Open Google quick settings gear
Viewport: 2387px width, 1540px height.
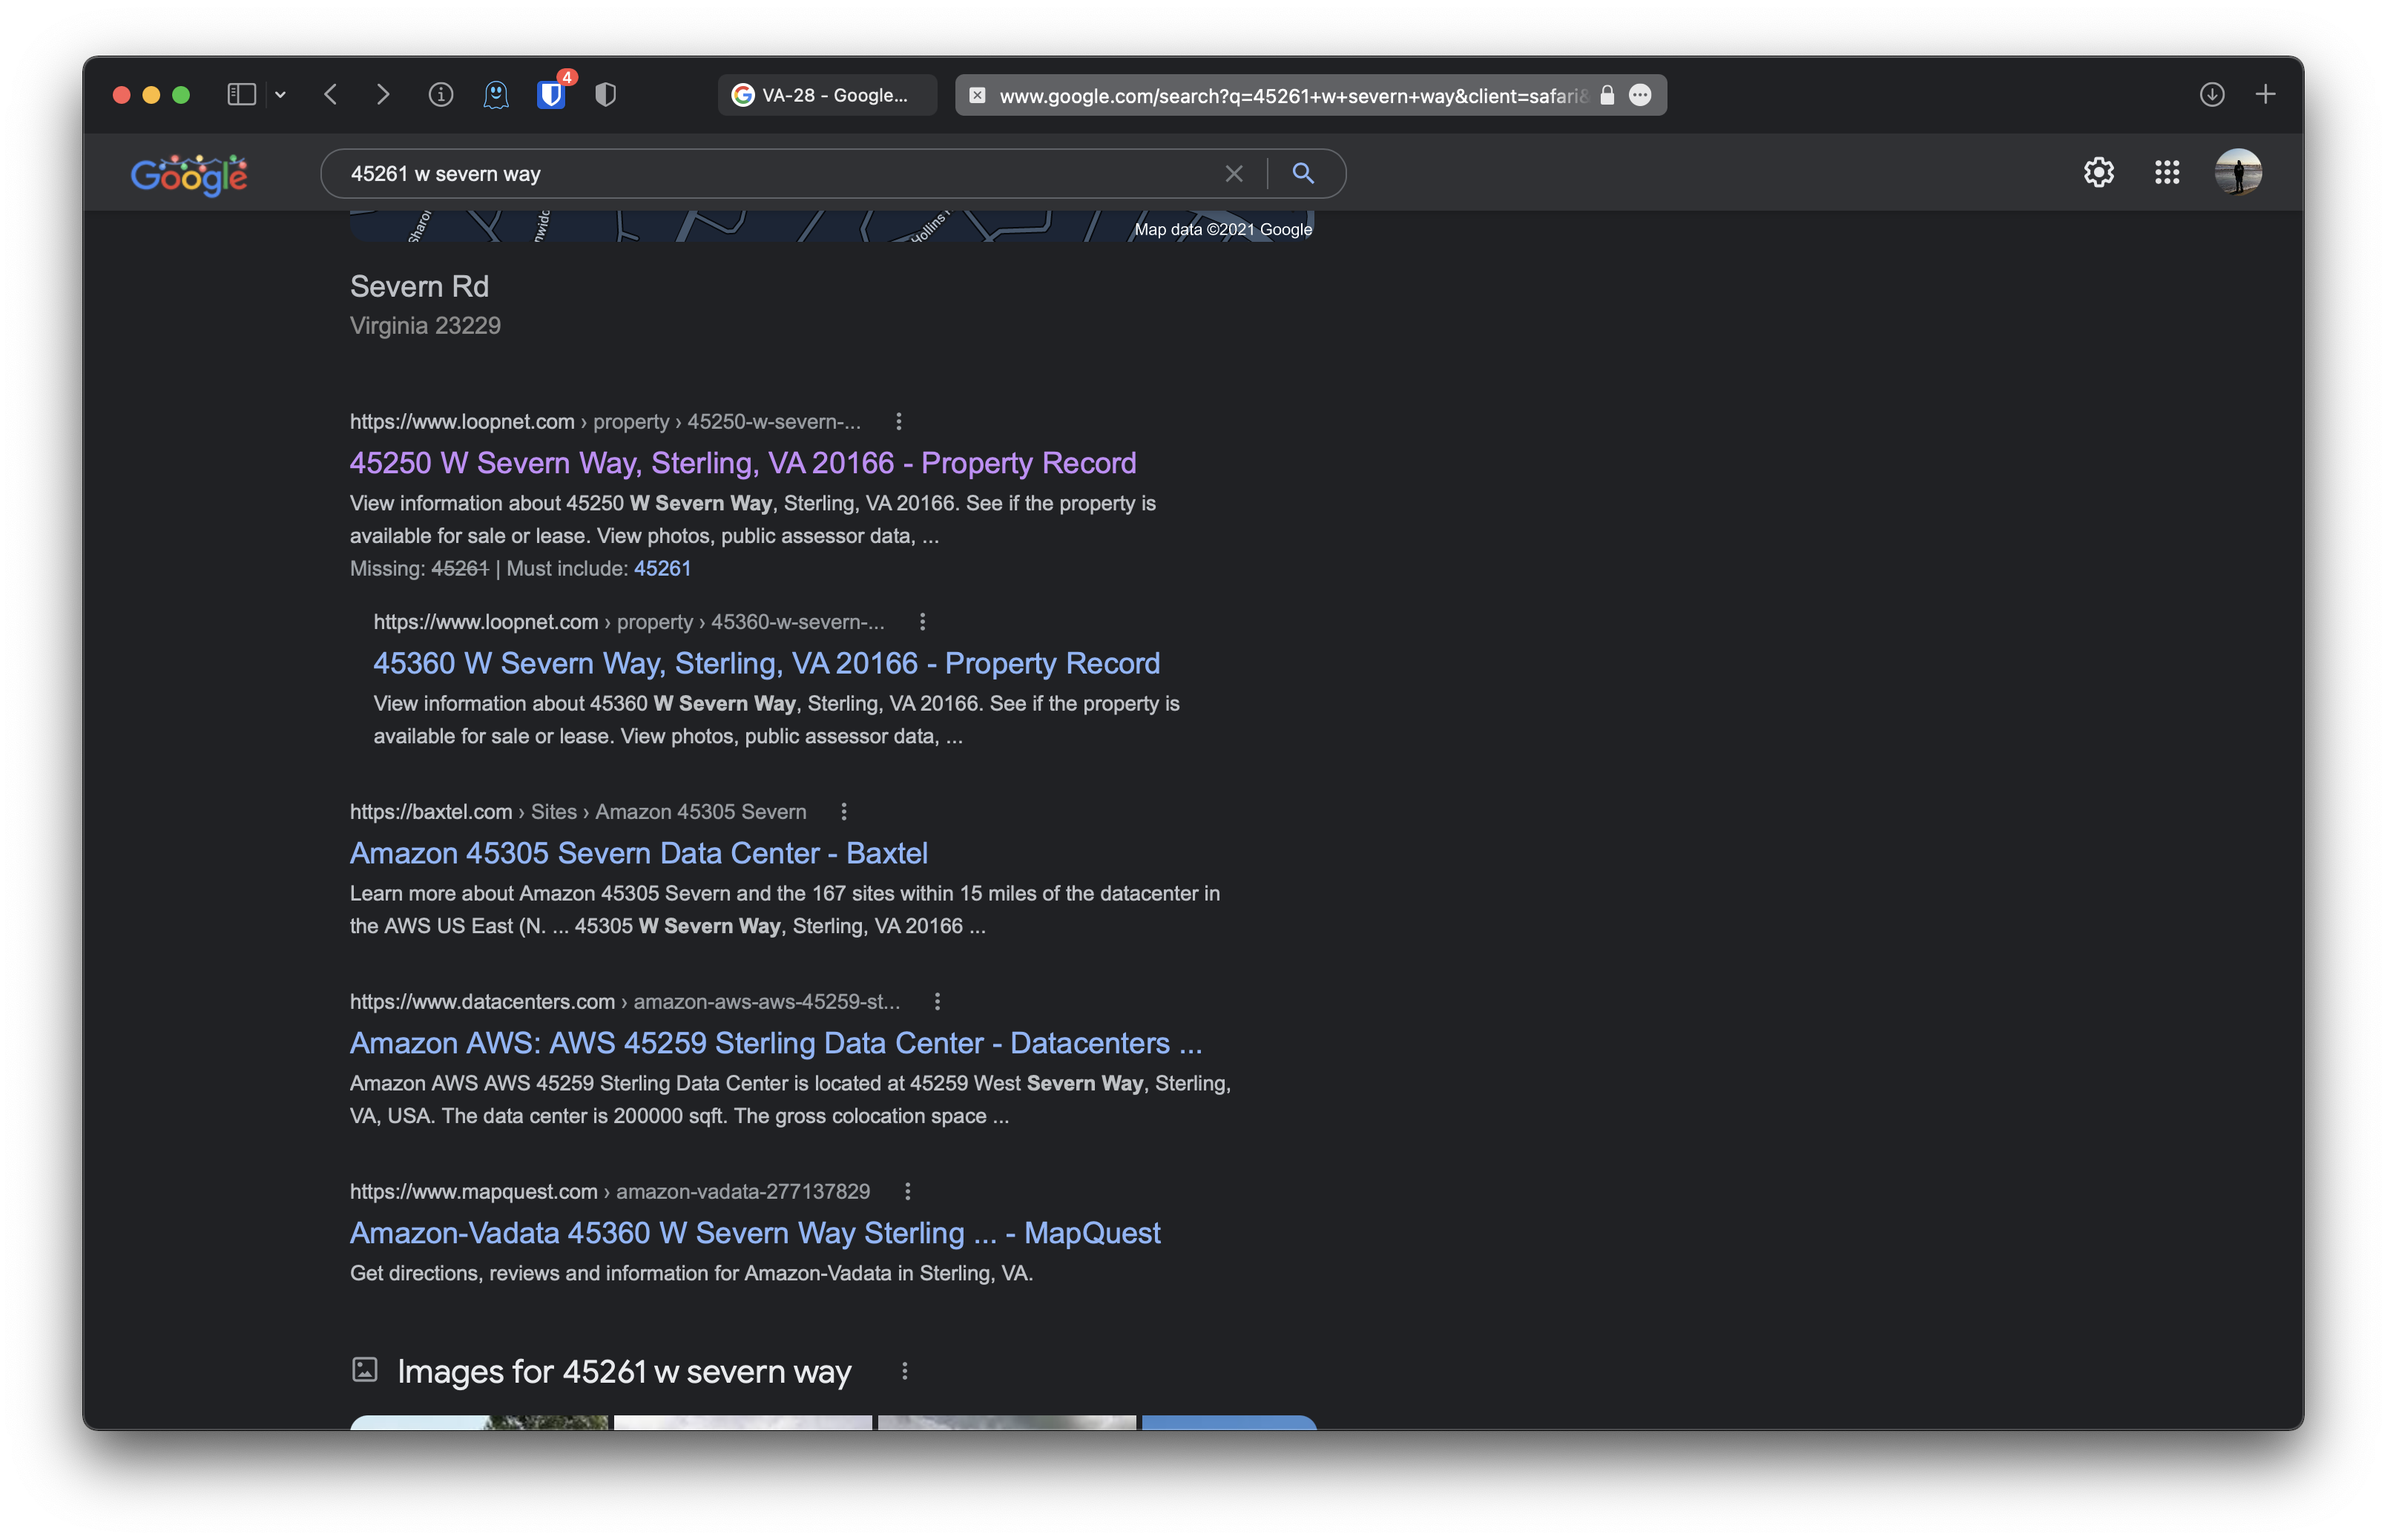click(2099, 173)
